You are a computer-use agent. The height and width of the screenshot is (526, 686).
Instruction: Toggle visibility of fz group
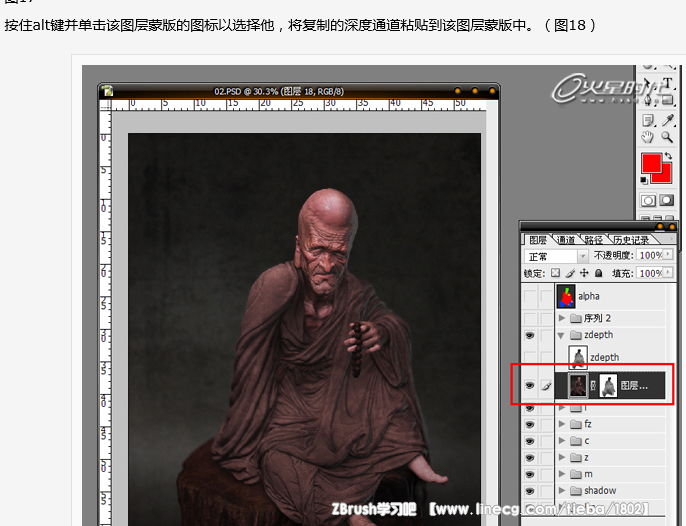pos(530,424)
